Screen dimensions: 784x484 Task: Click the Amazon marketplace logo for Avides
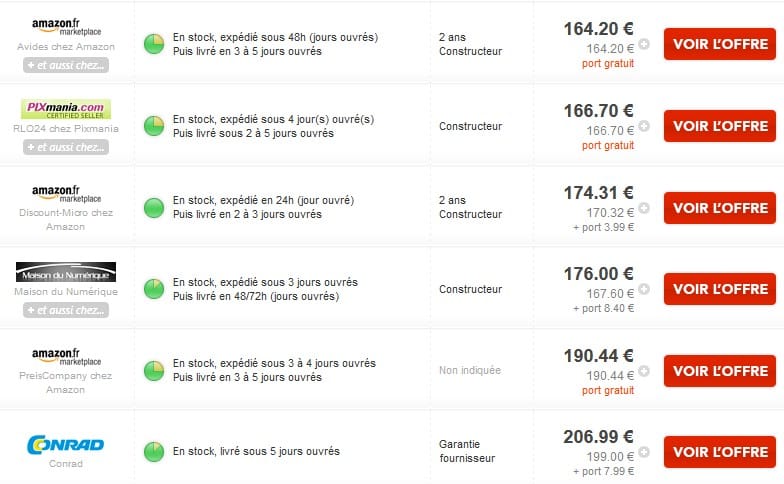point(66,27)
